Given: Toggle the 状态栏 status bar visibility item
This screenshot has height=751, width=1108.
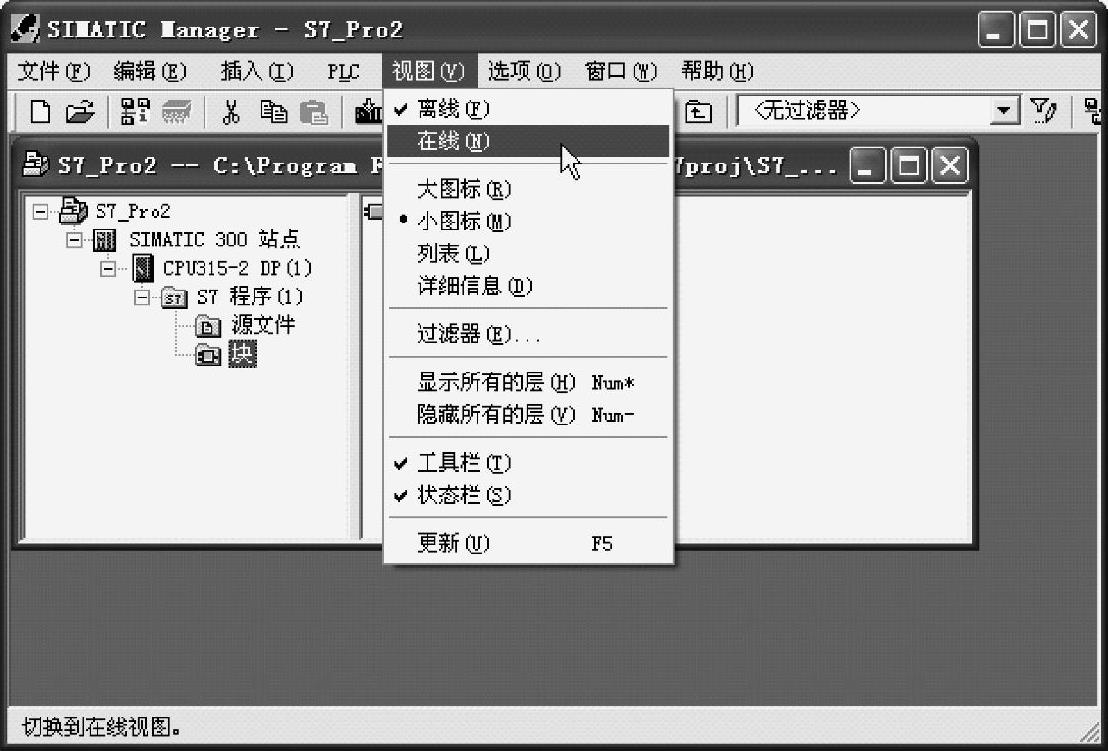Looking at the screenshot, I should (x=528, y=495).
